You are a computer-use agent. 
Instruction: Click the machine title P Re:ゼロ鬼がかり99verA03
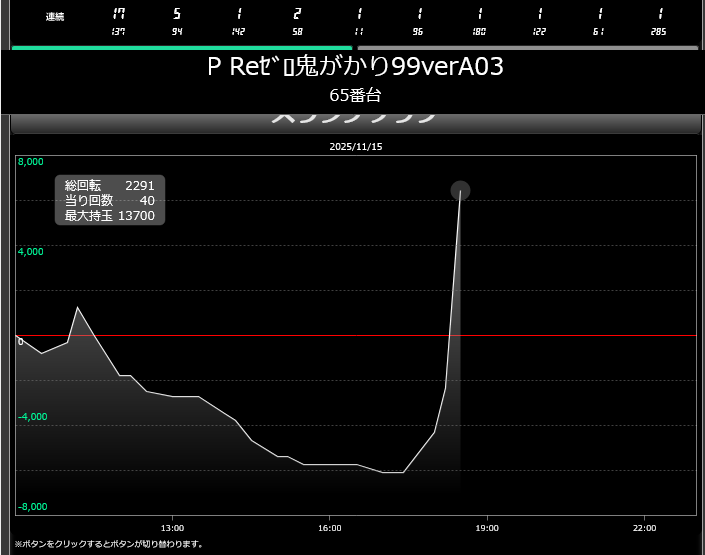355,68
